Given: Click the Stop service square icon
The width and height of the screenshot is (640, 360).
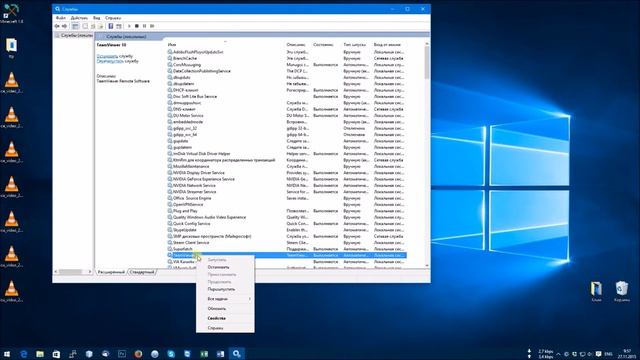Looking at the screenshot, I should point(137,26).
